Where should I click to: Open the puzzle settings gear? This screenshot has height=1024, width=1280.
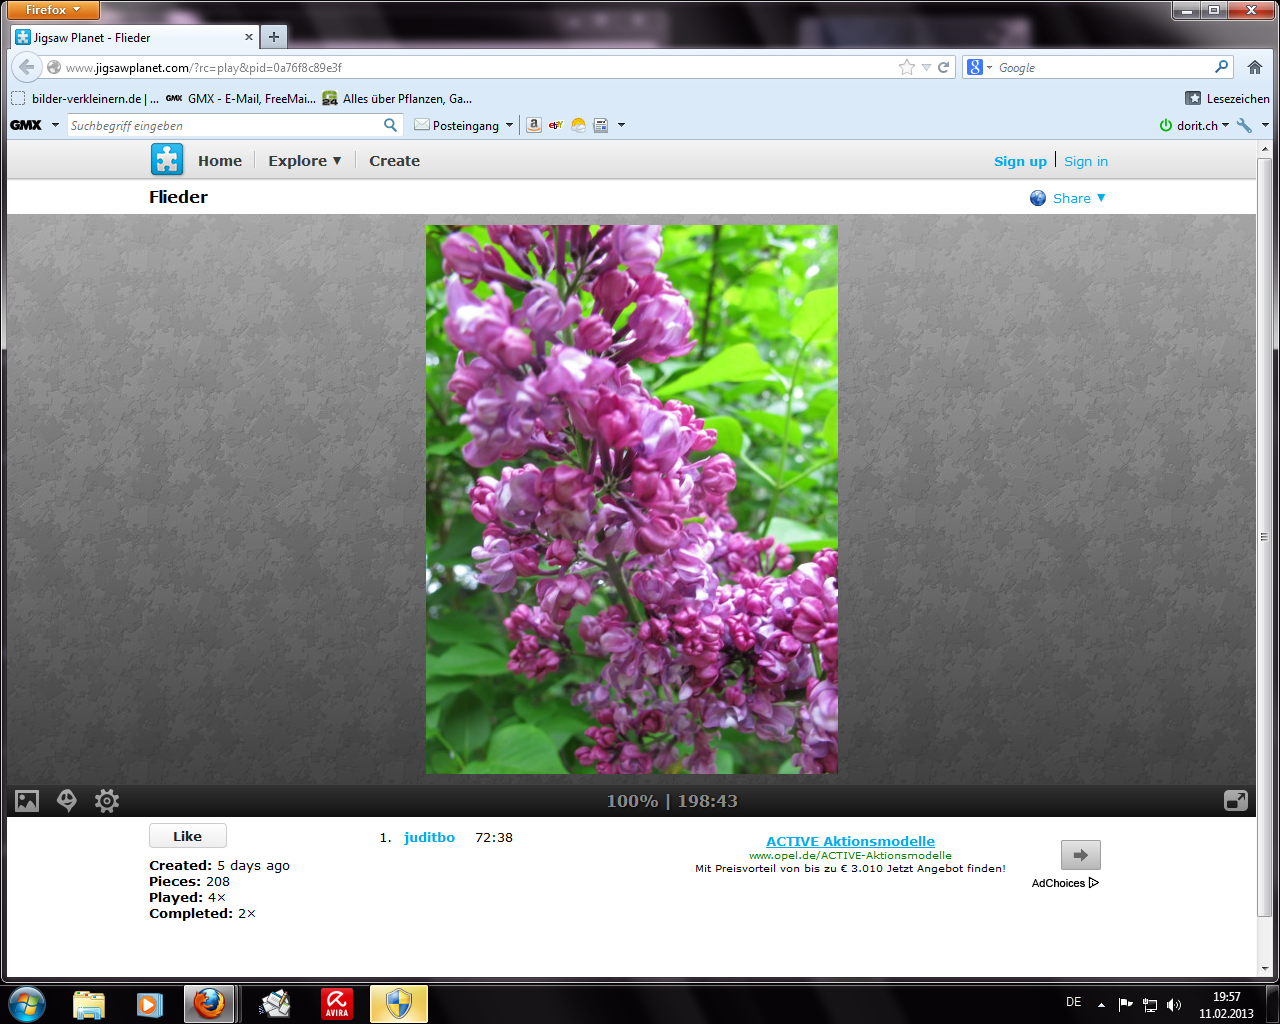click(107, 801)
